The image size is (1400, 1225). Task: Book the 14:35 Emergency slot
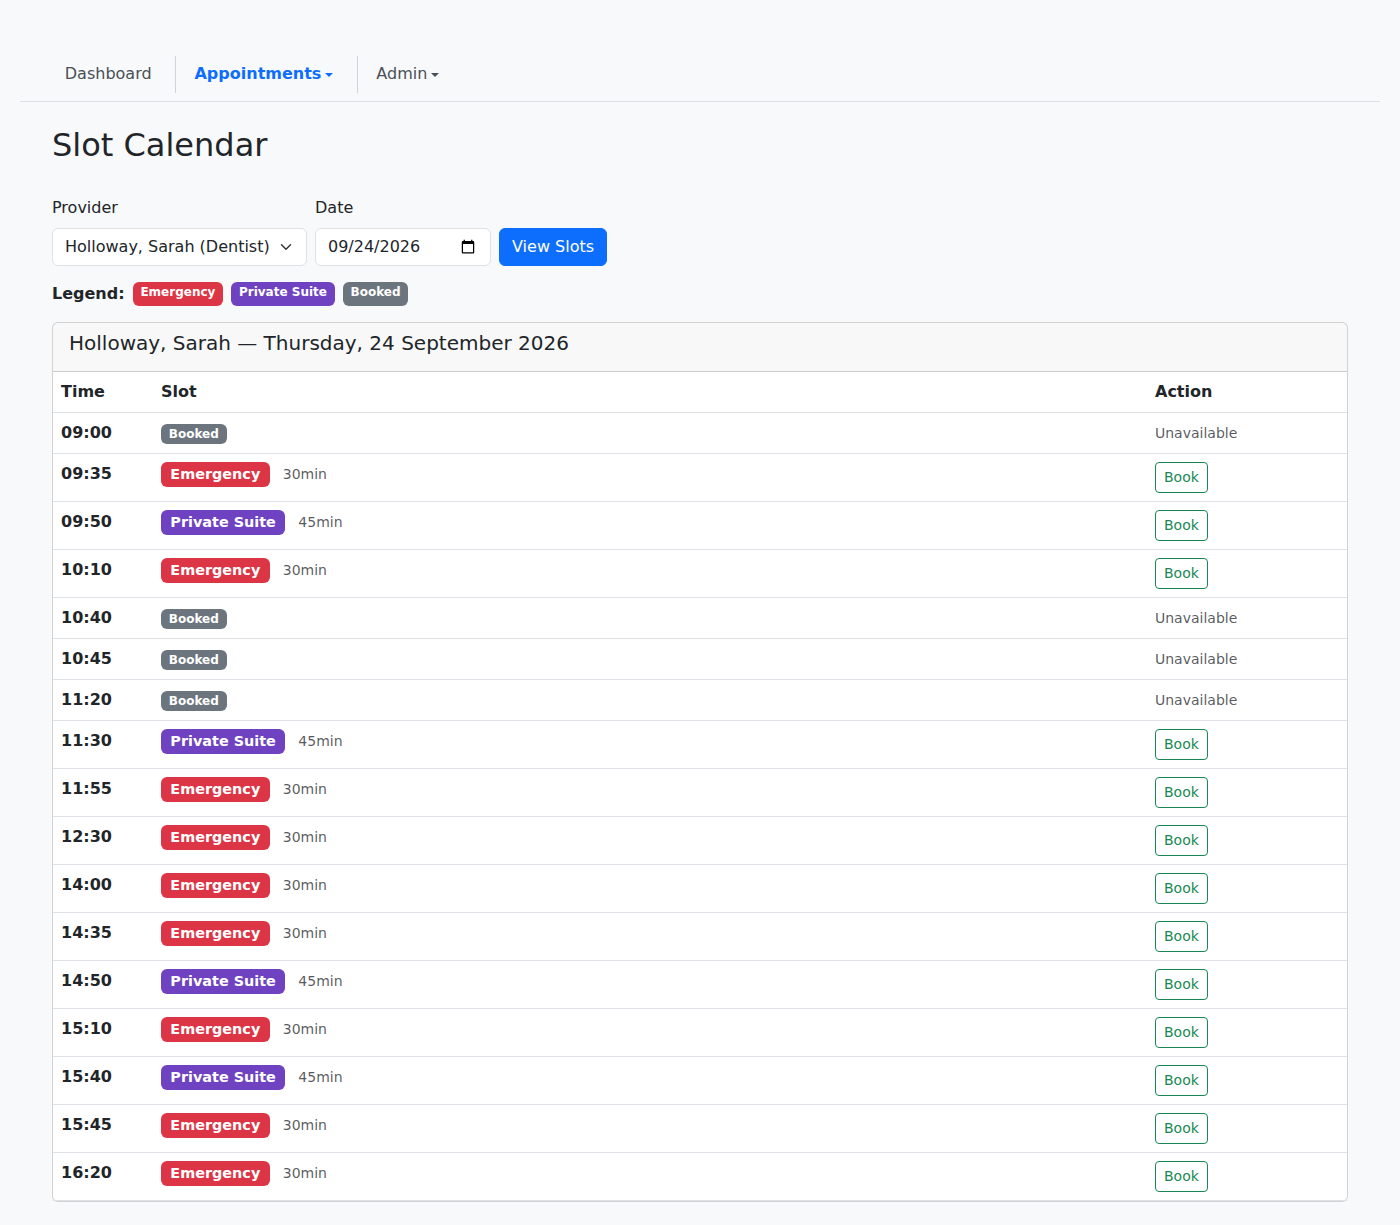[1181, 937]
